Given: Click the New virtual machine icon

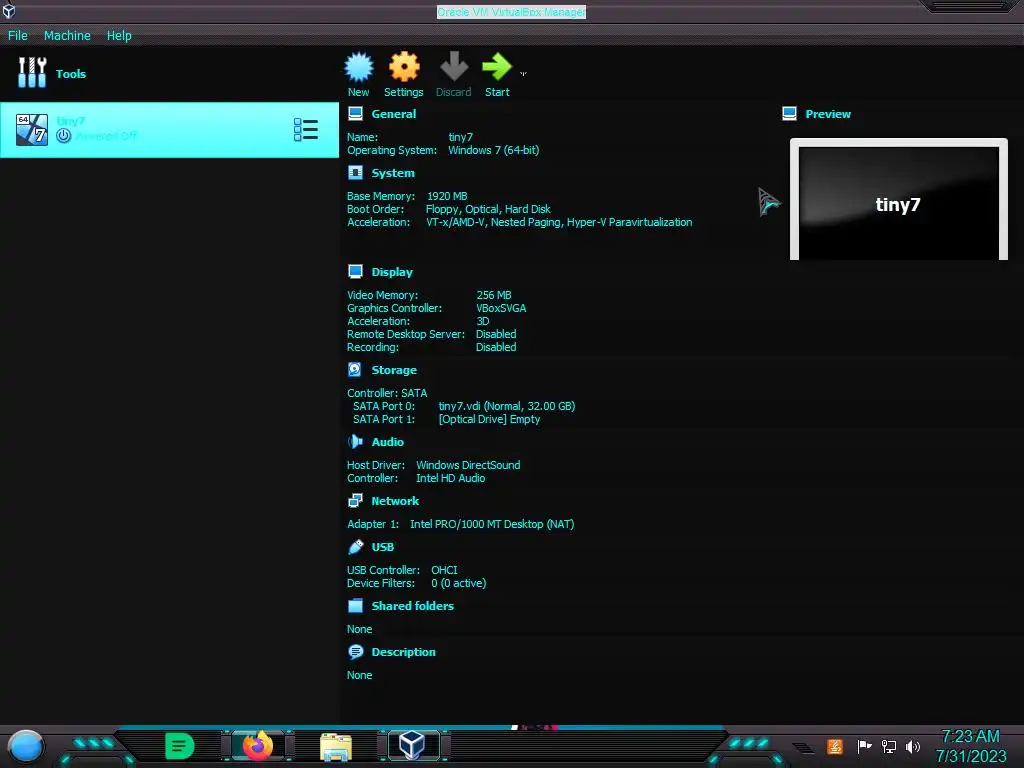Looking at the screenshot, I should coord(359,67).
